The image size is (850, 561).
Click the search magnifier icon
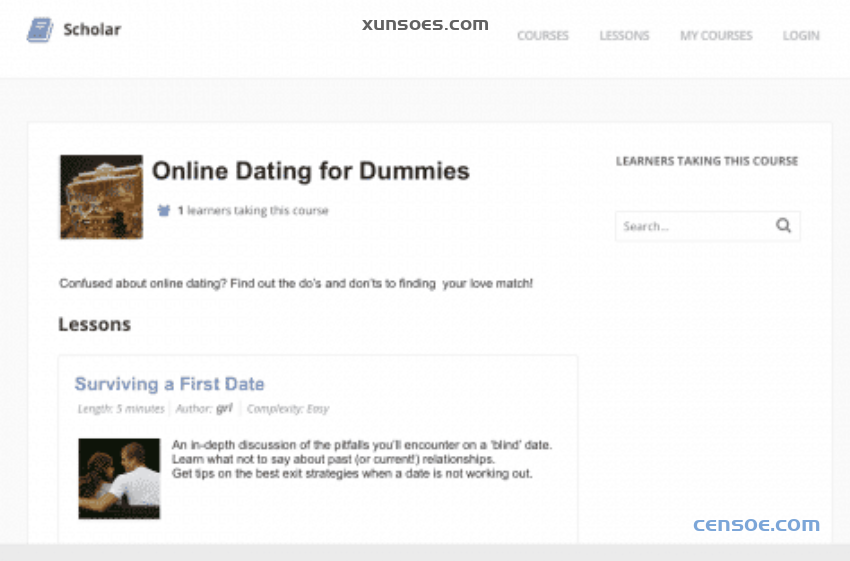click(783, 226)
